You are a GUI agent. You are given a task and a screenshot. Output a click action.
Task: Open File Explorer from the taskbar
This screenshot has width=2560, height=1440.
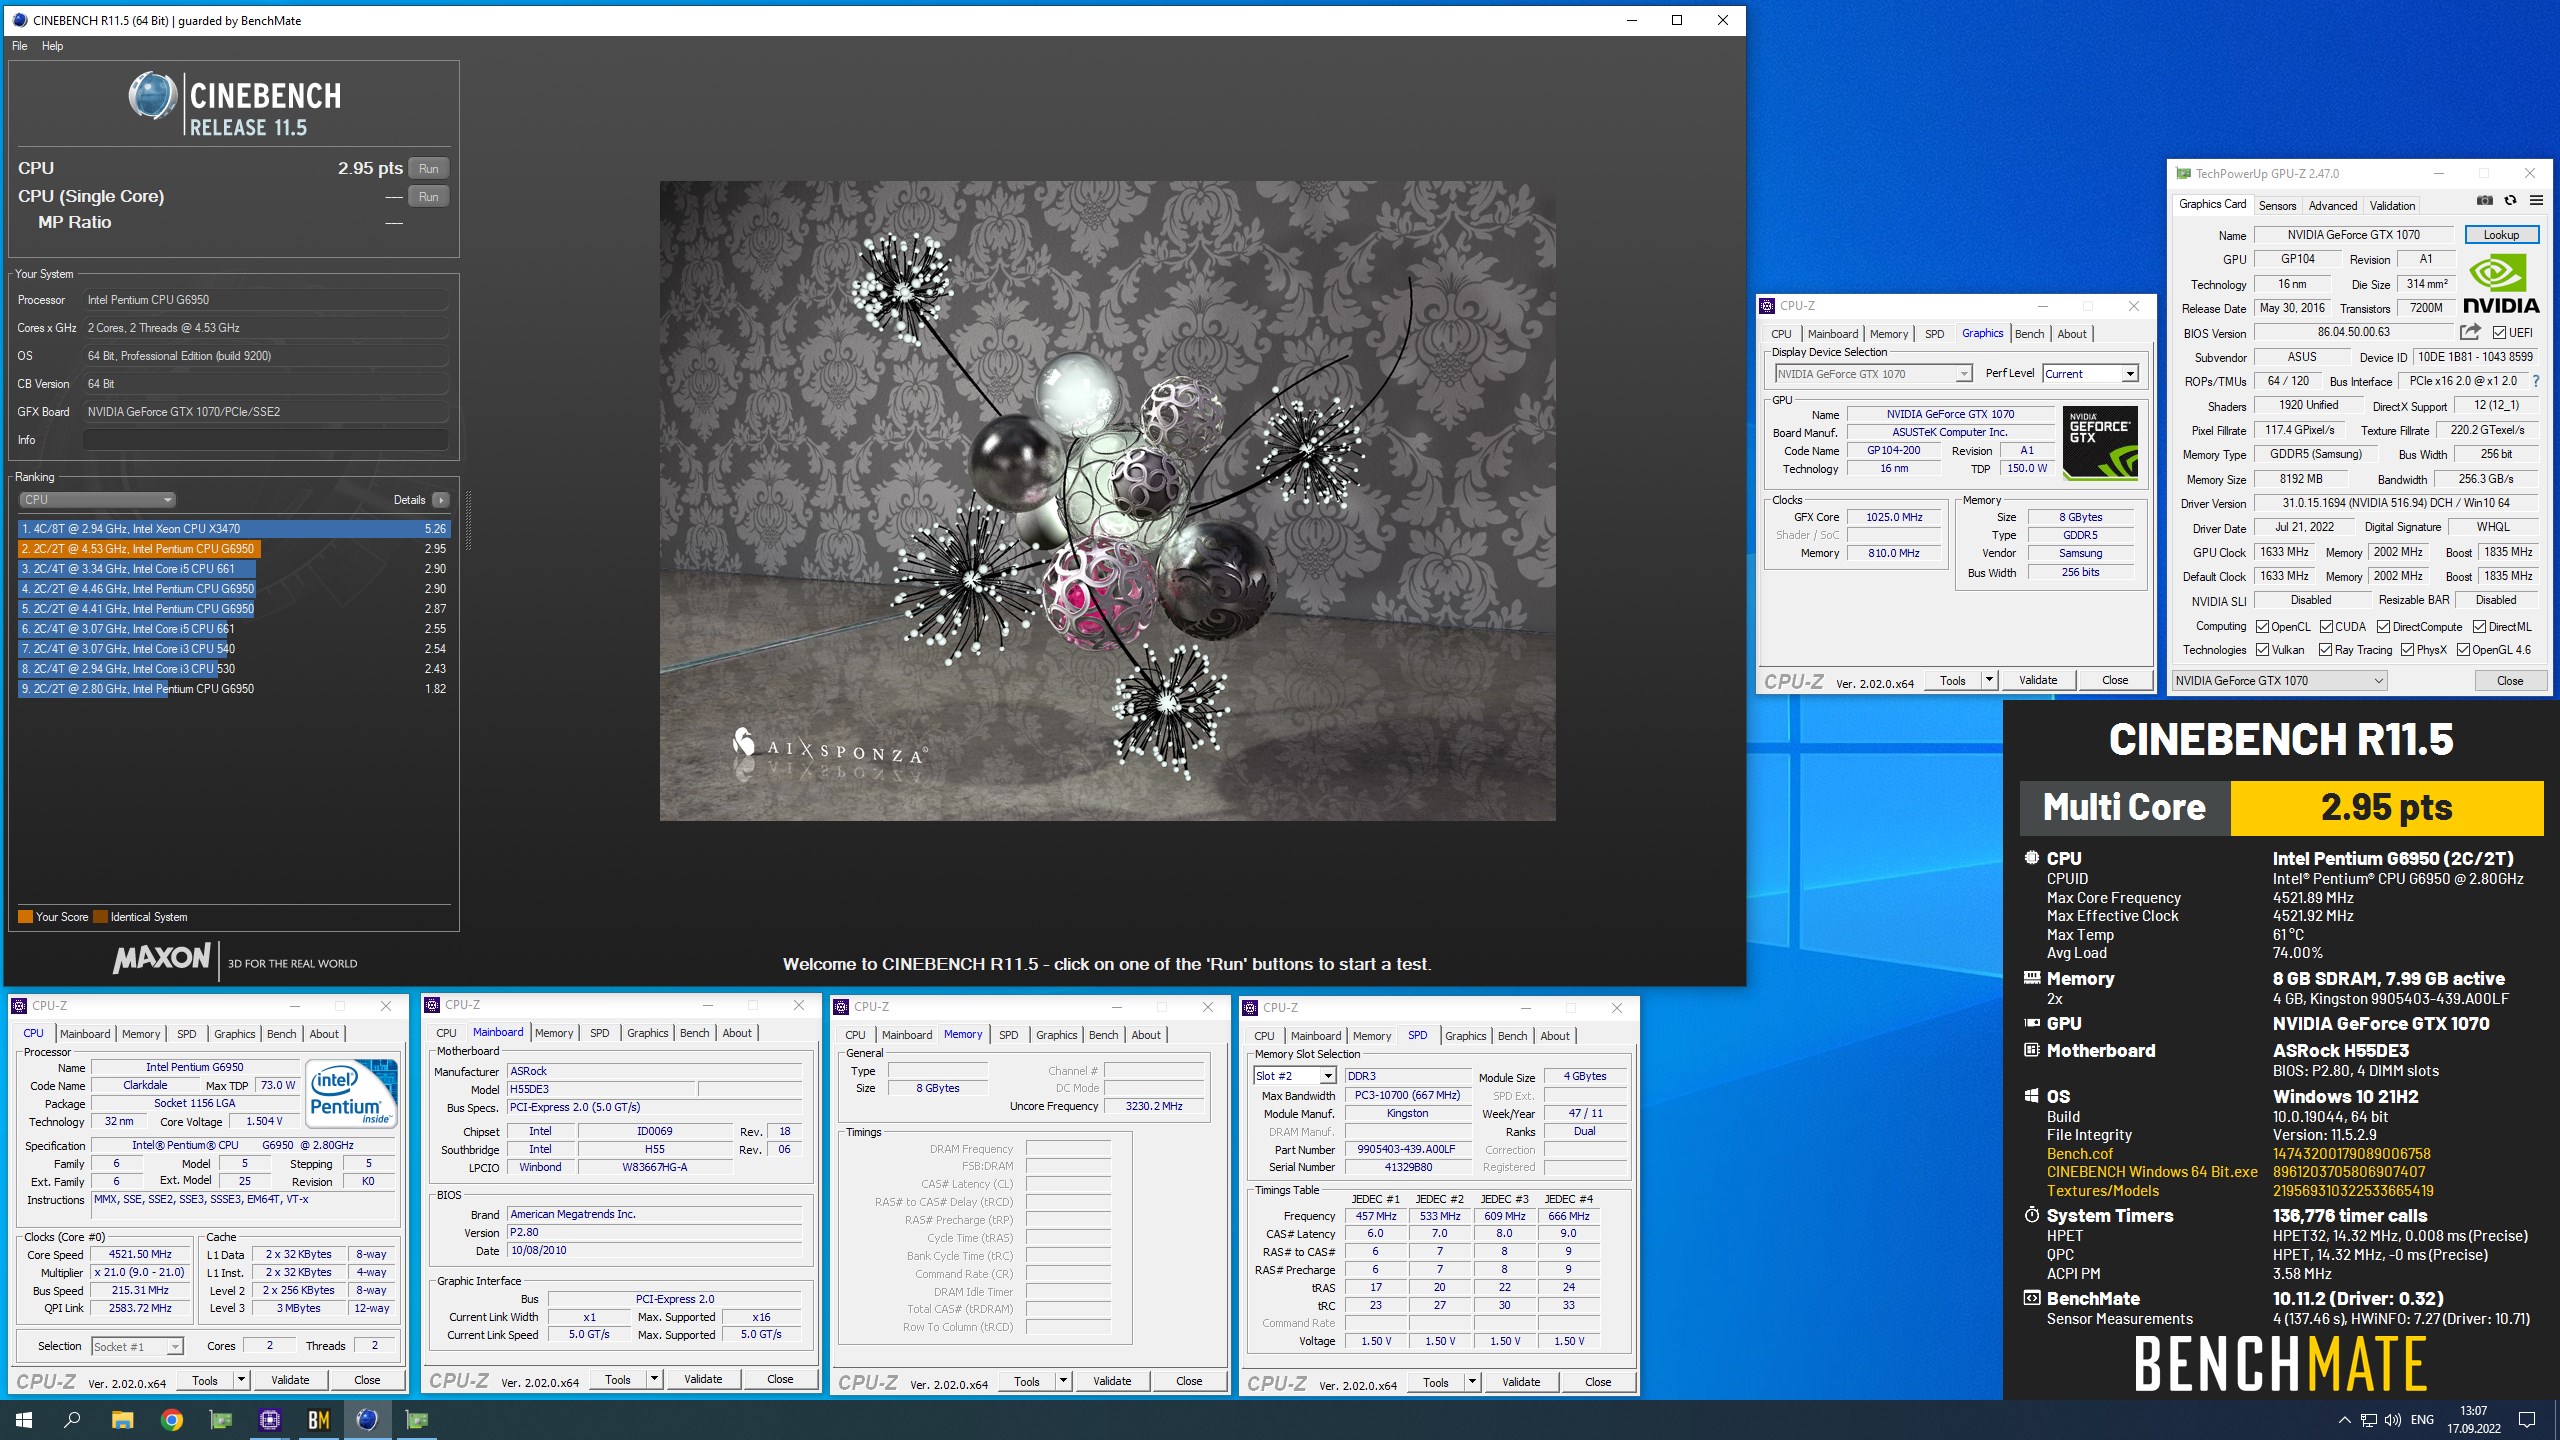coord(122,1419)
